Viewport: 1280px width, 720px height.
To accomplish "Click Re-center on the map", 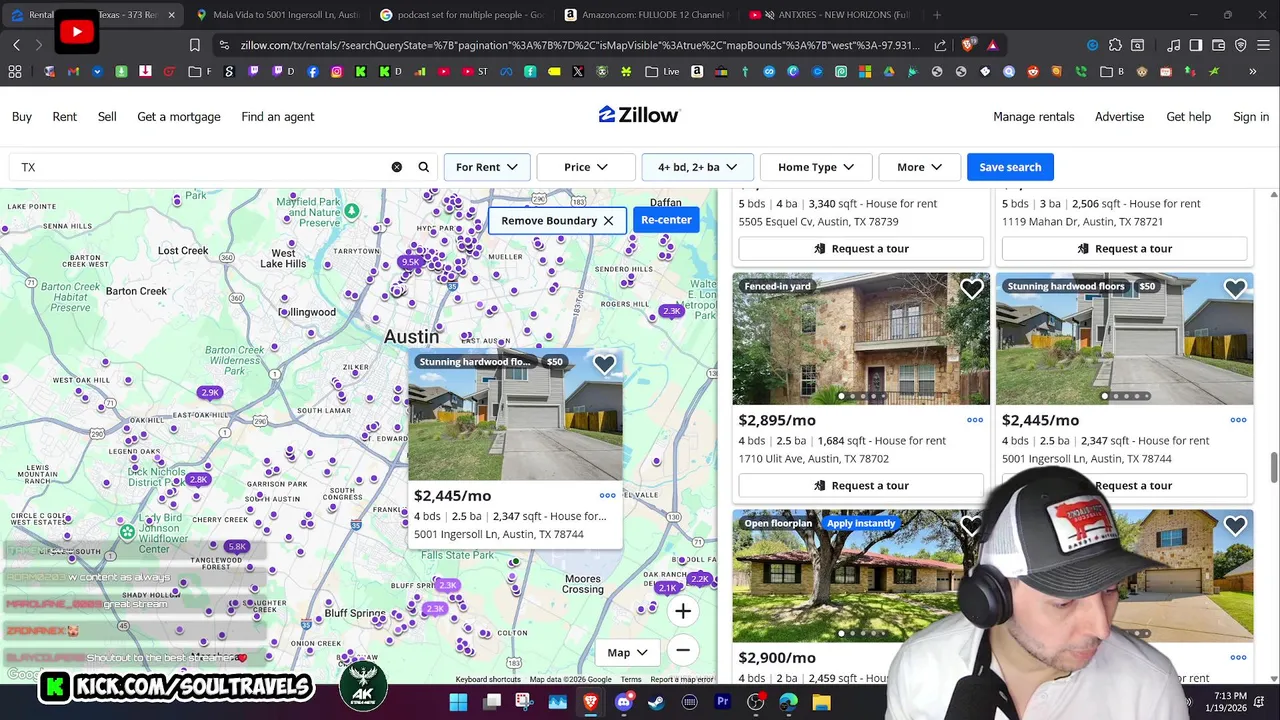I will (666, 220).
